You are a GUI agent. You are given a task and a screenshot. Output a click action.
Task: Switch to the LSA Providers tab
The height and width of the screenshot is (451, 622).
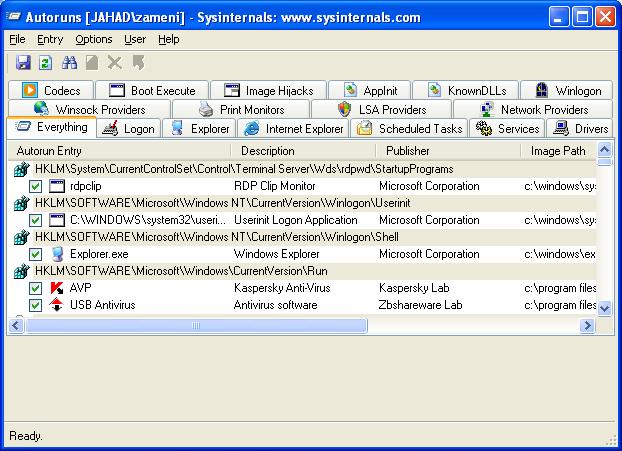(x=382, y=109)
